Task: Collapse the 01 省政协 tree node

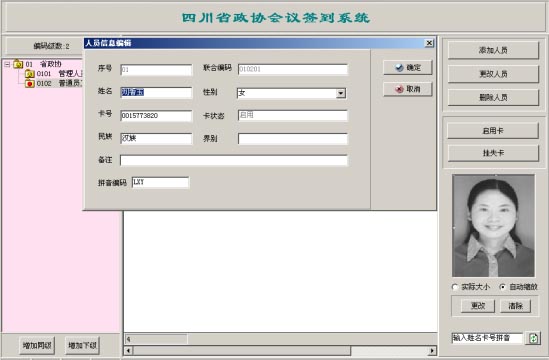Action: pyautogui.click(x=7, y=64)
